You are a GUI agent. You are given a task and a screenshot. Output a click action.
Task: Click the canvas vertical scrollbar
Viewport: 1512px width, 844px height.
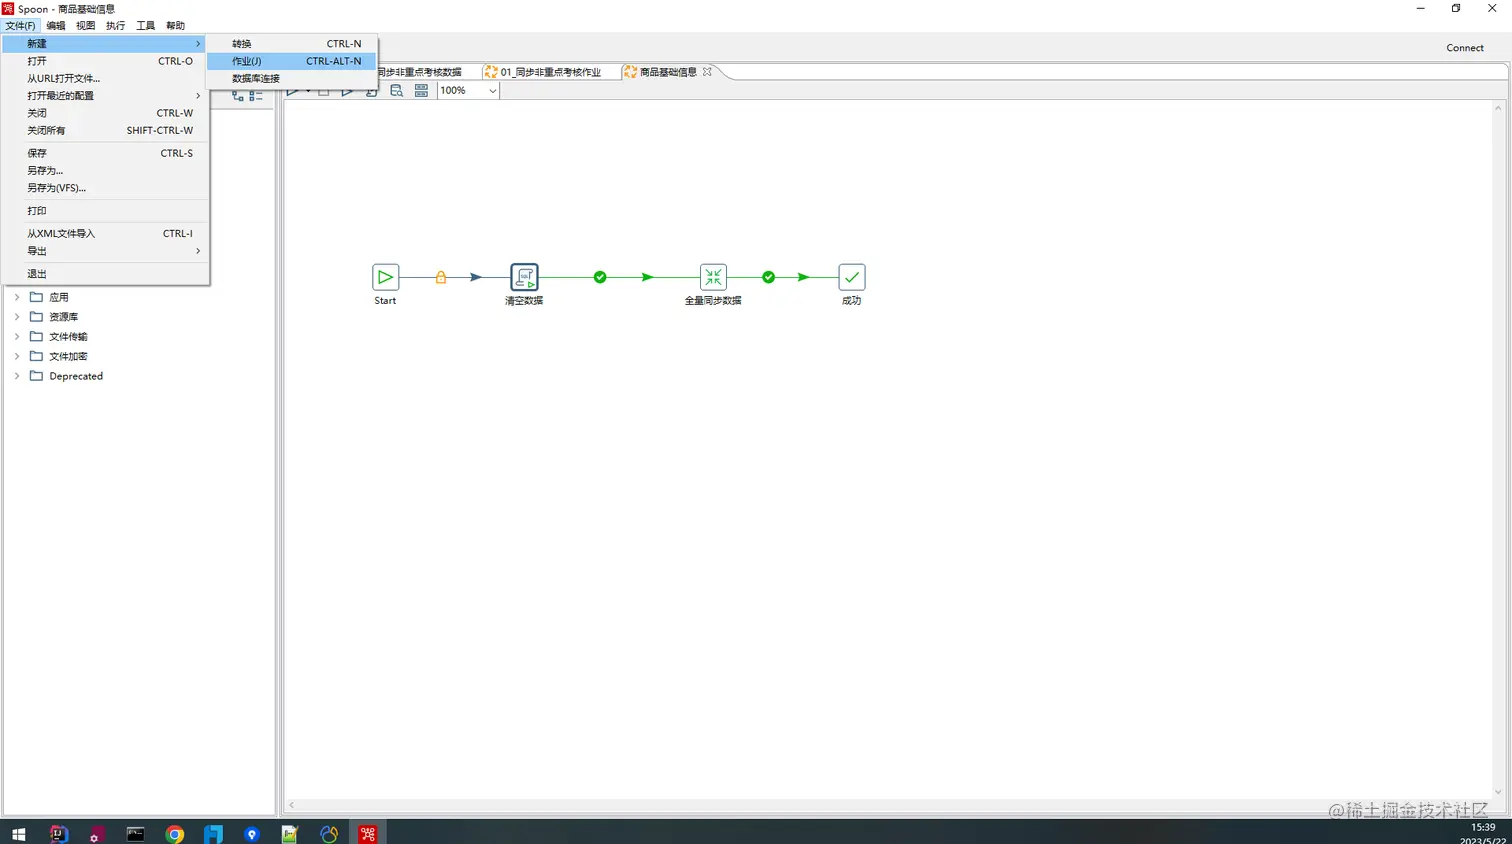click(1498, 448)
